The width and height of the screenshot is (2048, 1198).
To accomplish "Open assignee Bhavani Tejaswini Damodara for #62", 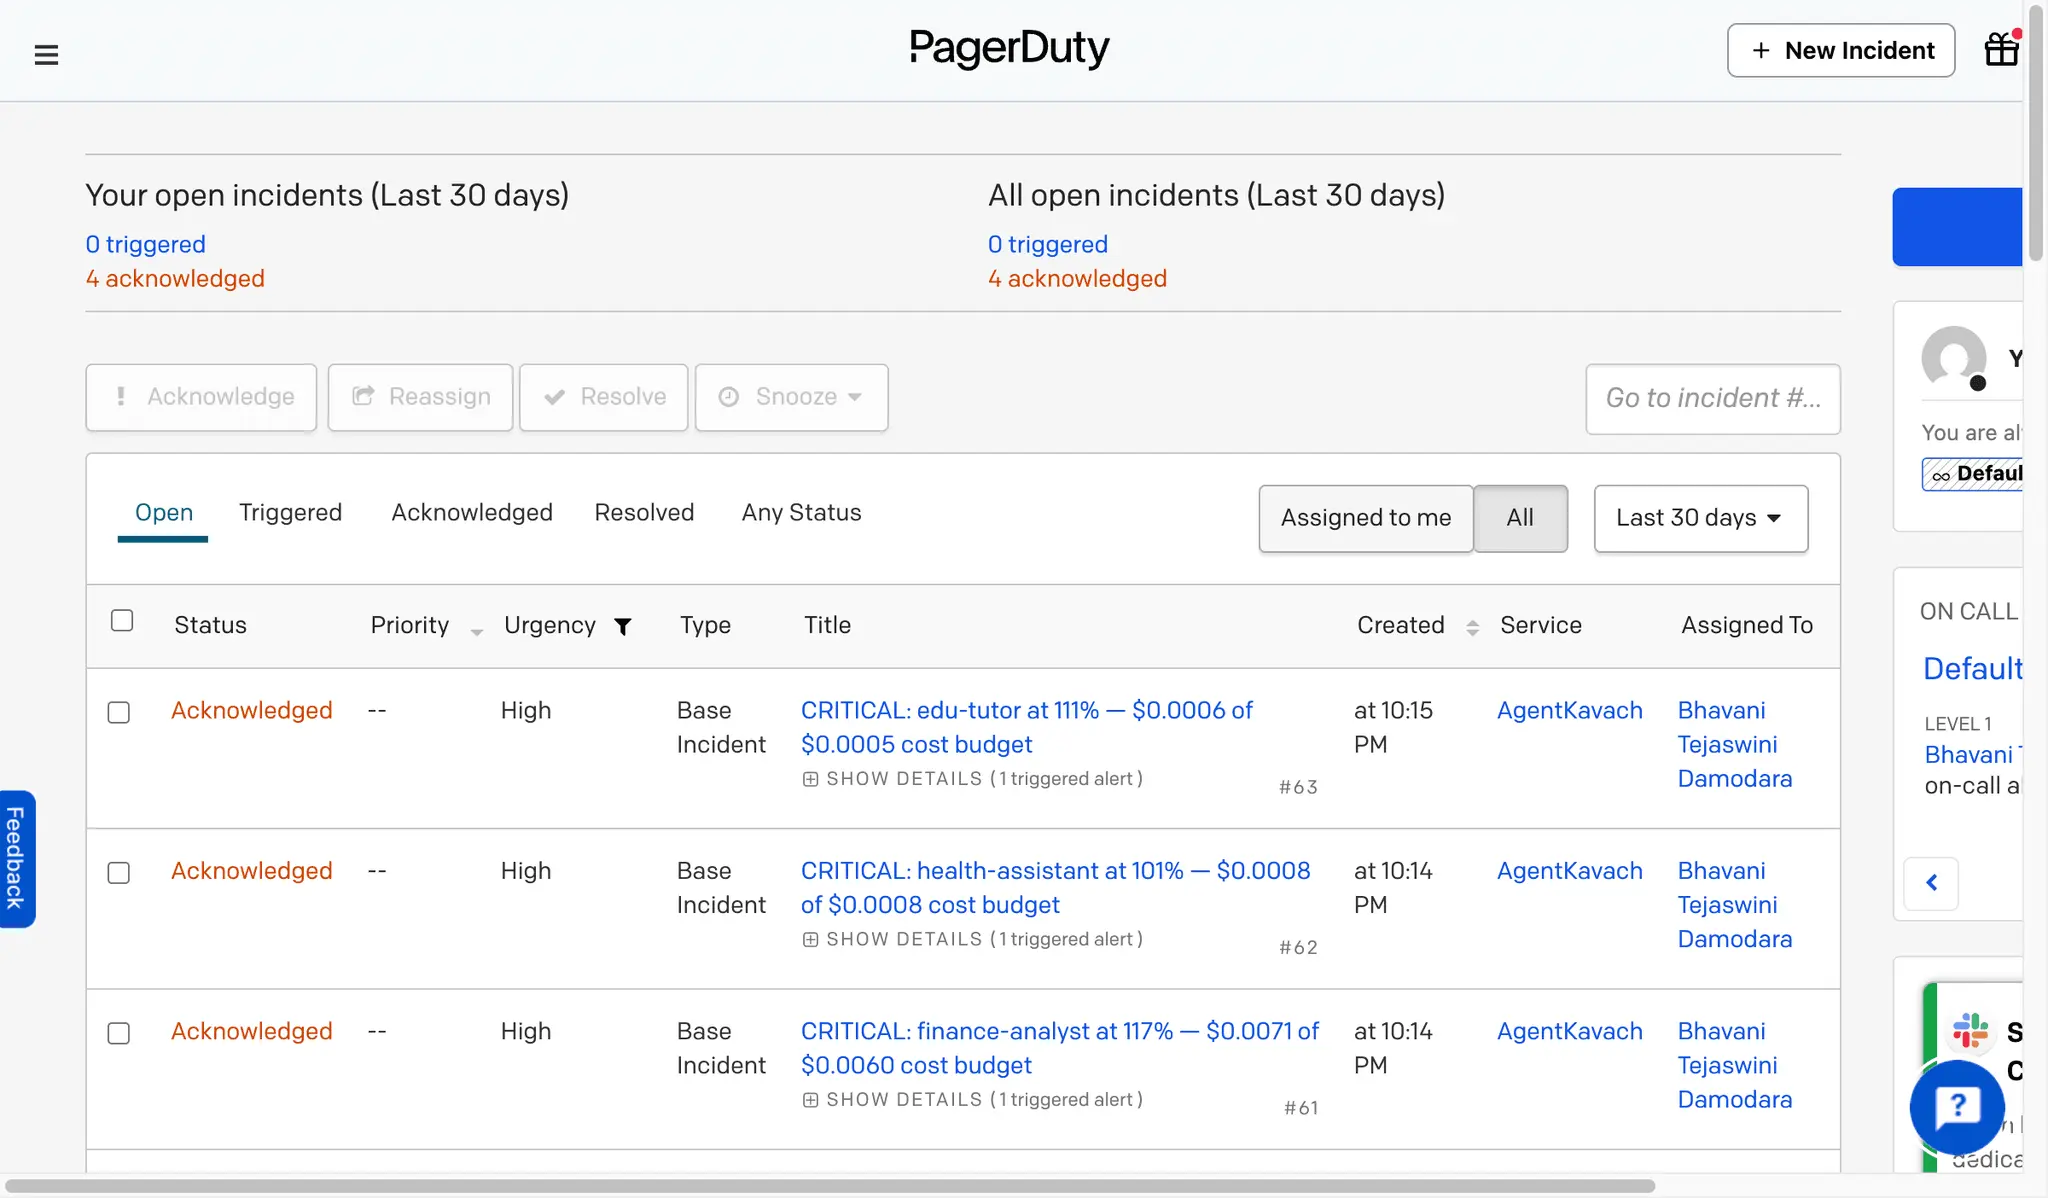I will (1735, 905).
